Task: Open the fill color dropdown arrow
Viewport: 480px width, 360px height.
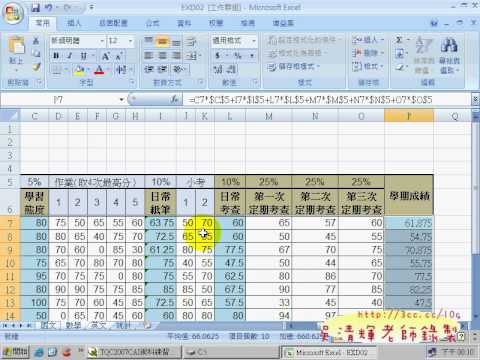Action: [88, 70]
